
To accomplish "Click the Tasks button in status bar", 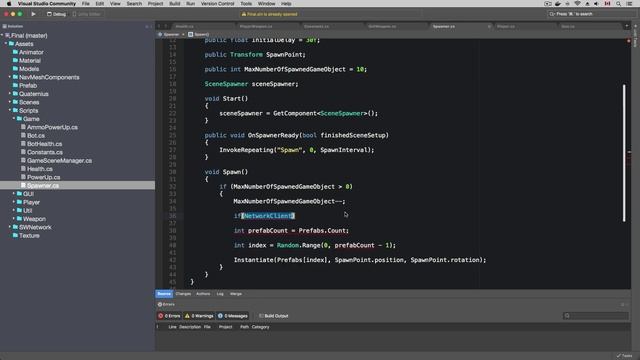I will click(x=624, y=356).
